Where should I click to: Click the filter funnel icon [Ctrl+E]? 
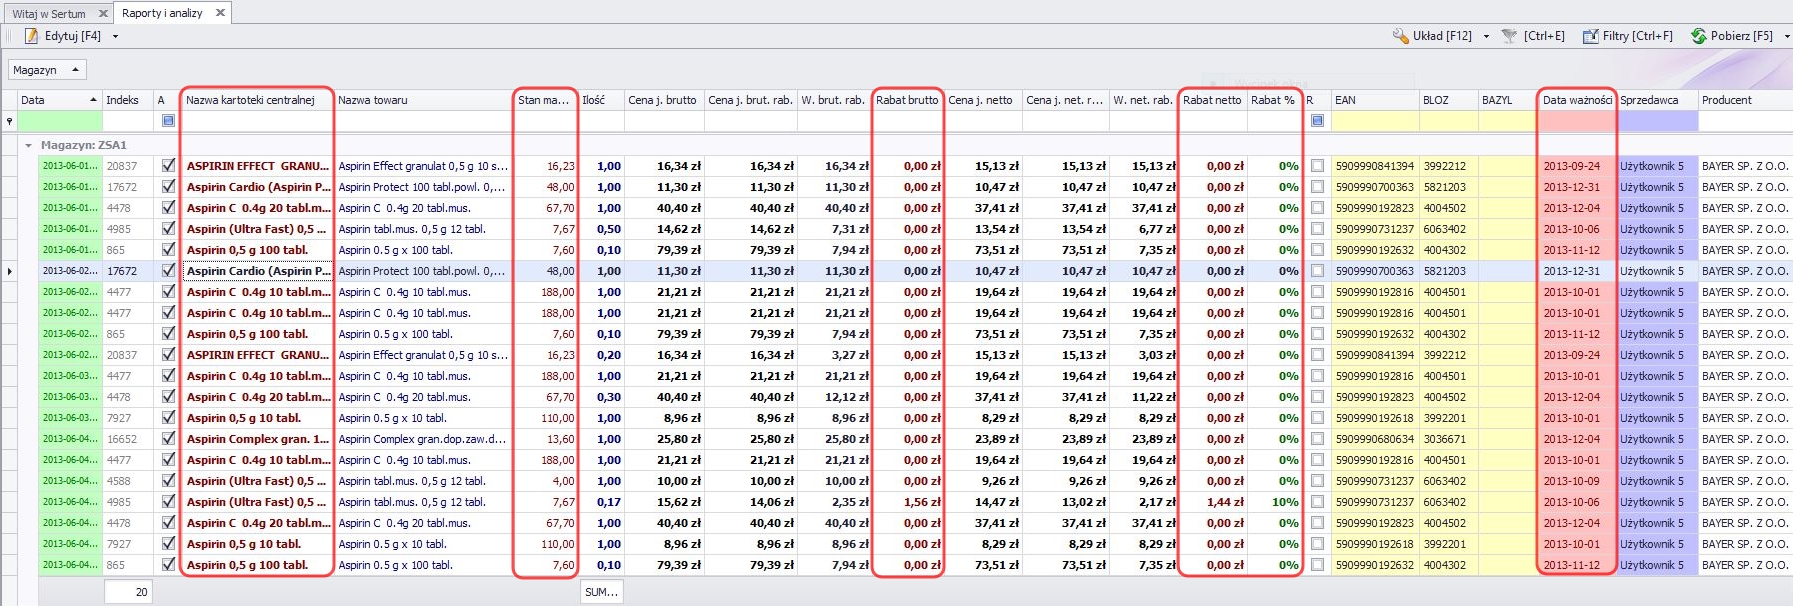(1510, 36)
